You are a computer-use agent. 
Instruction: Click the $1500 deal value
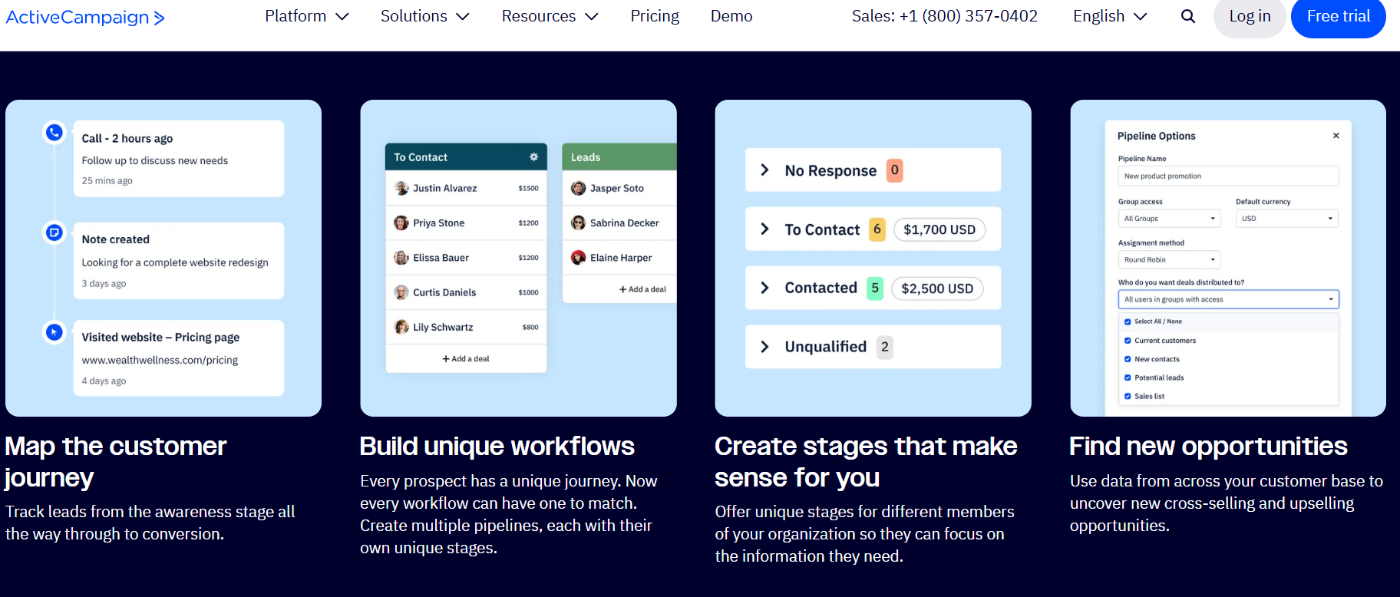pos(528,188)
